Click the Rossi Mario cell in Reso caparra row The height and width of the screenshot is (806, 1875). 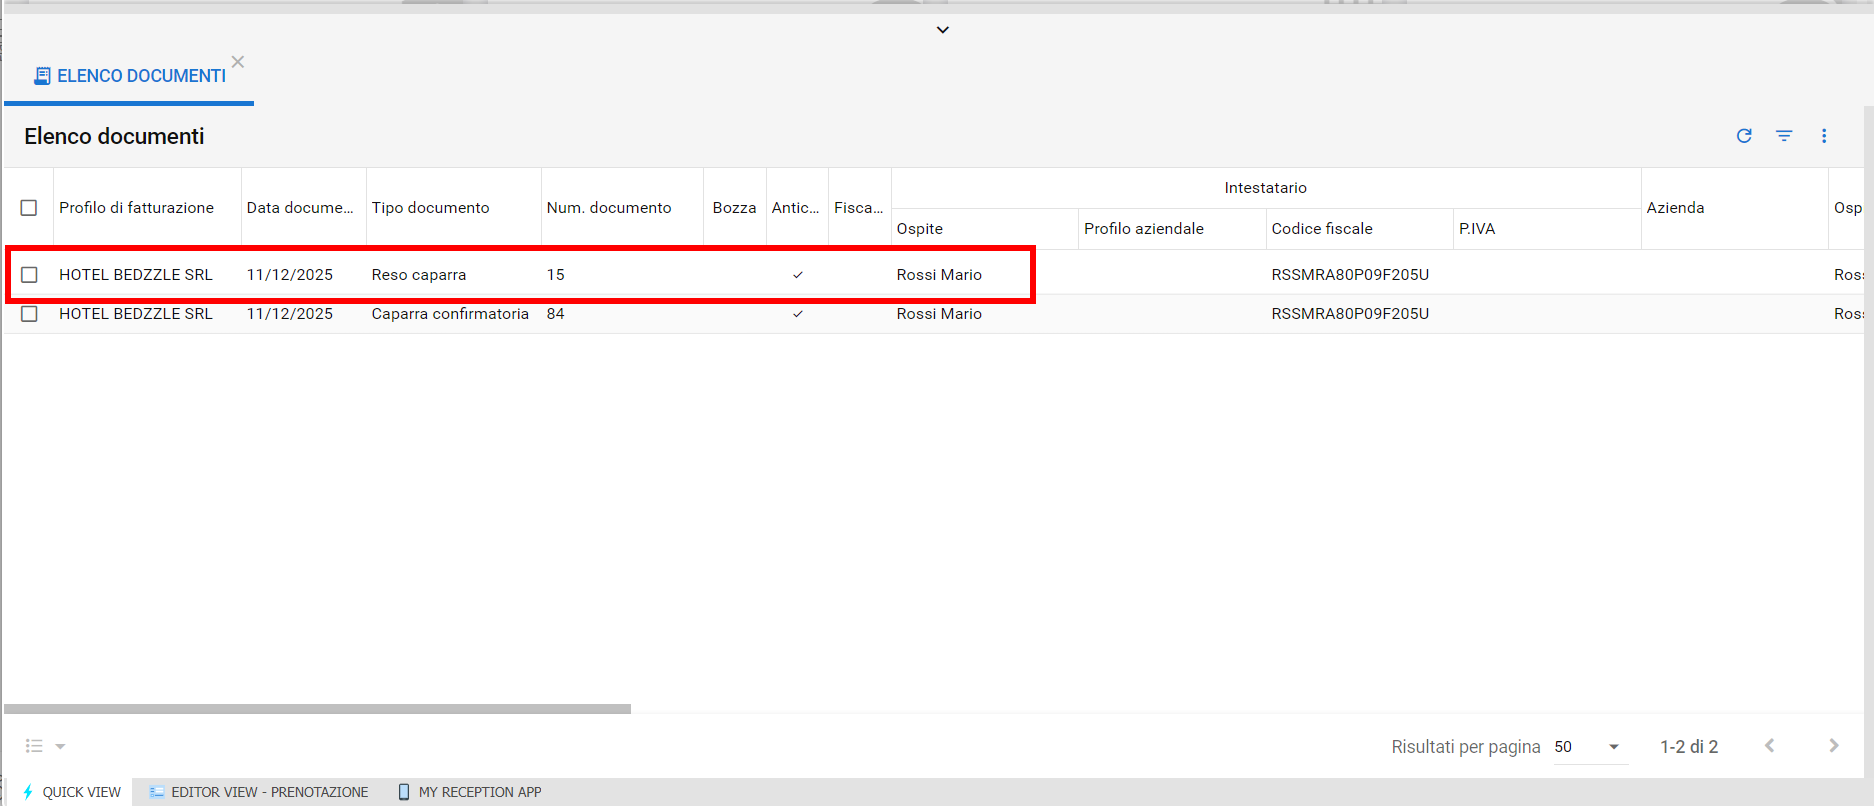click(x=939, y=275)
